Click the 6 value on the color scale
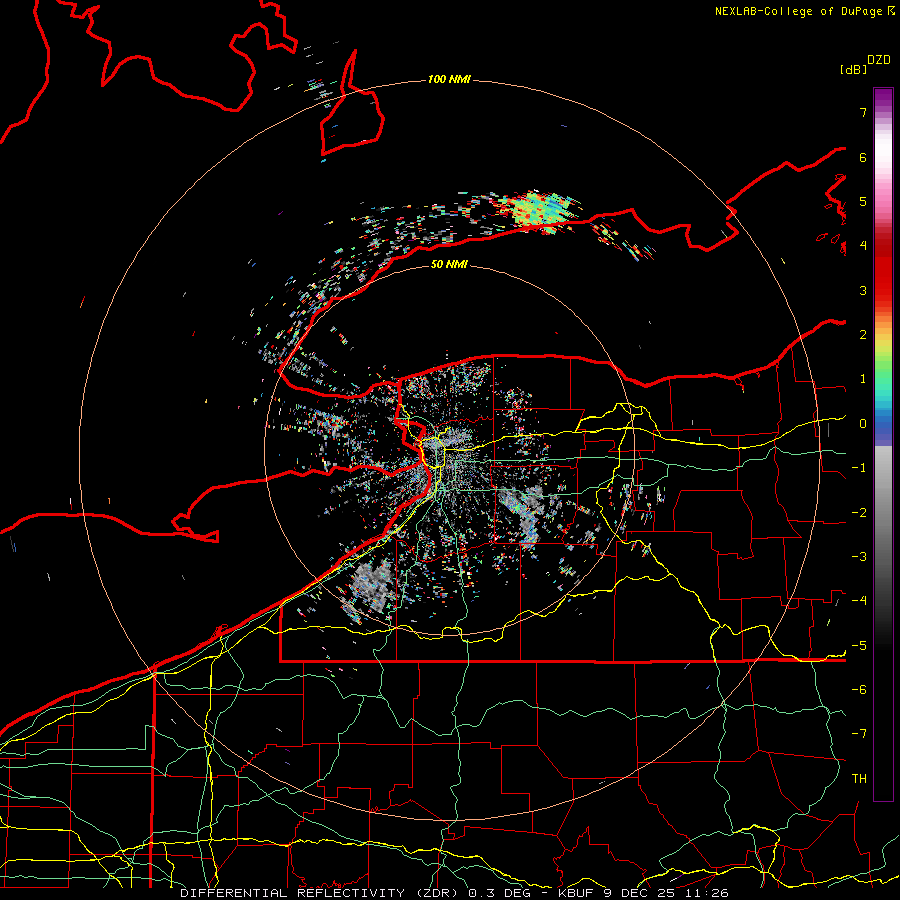The width and height of the screenshot is (900, 900). [863, 157]
